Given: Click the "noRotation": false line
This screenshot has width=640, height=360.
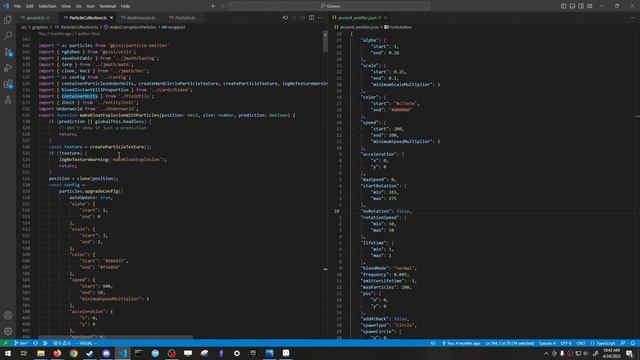Looking at the screenshot, I should pyautogui.click(x=387, y=211).
